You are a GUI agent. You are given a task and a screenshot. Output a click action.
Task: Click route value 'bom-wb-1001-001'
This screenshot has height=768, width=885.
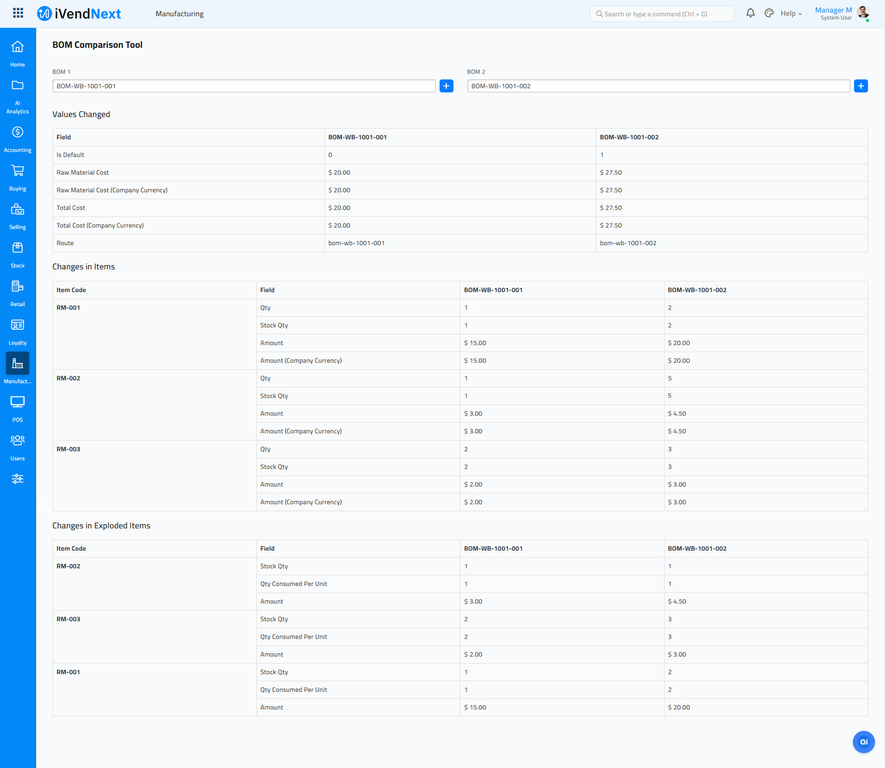point(356,243)
